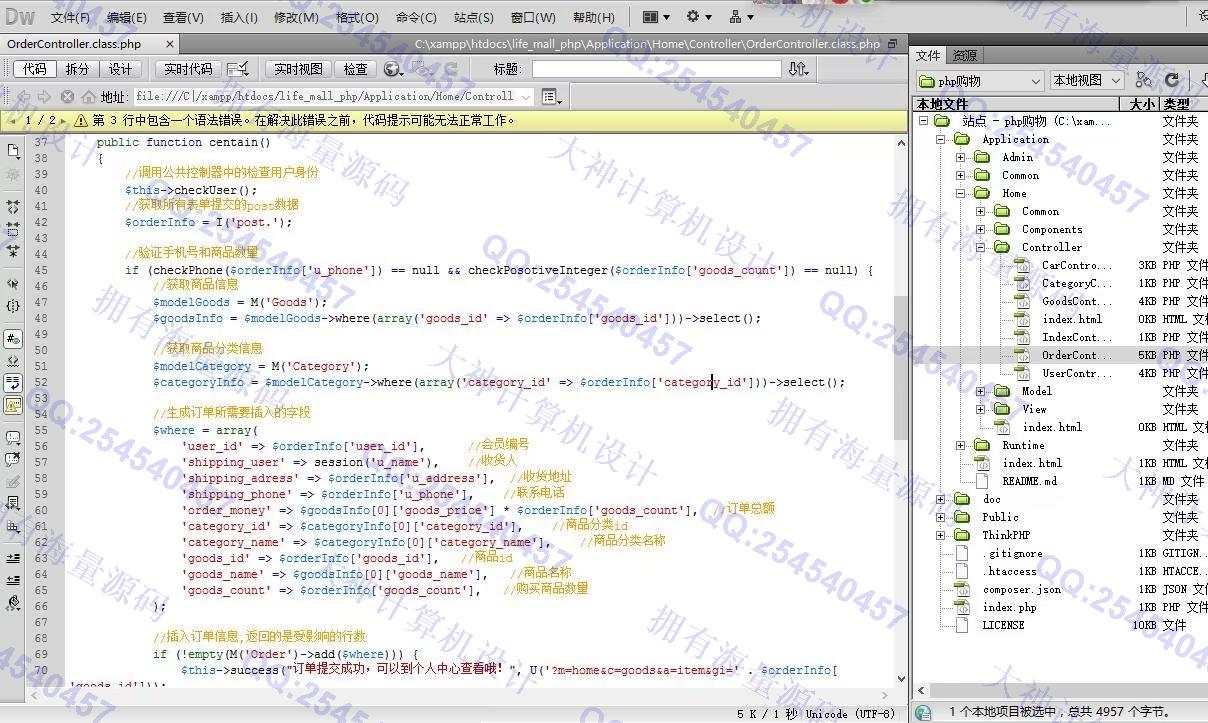
Task: Expand the Runtime folder
Action: pyautogui.click(x=960, y=445)
